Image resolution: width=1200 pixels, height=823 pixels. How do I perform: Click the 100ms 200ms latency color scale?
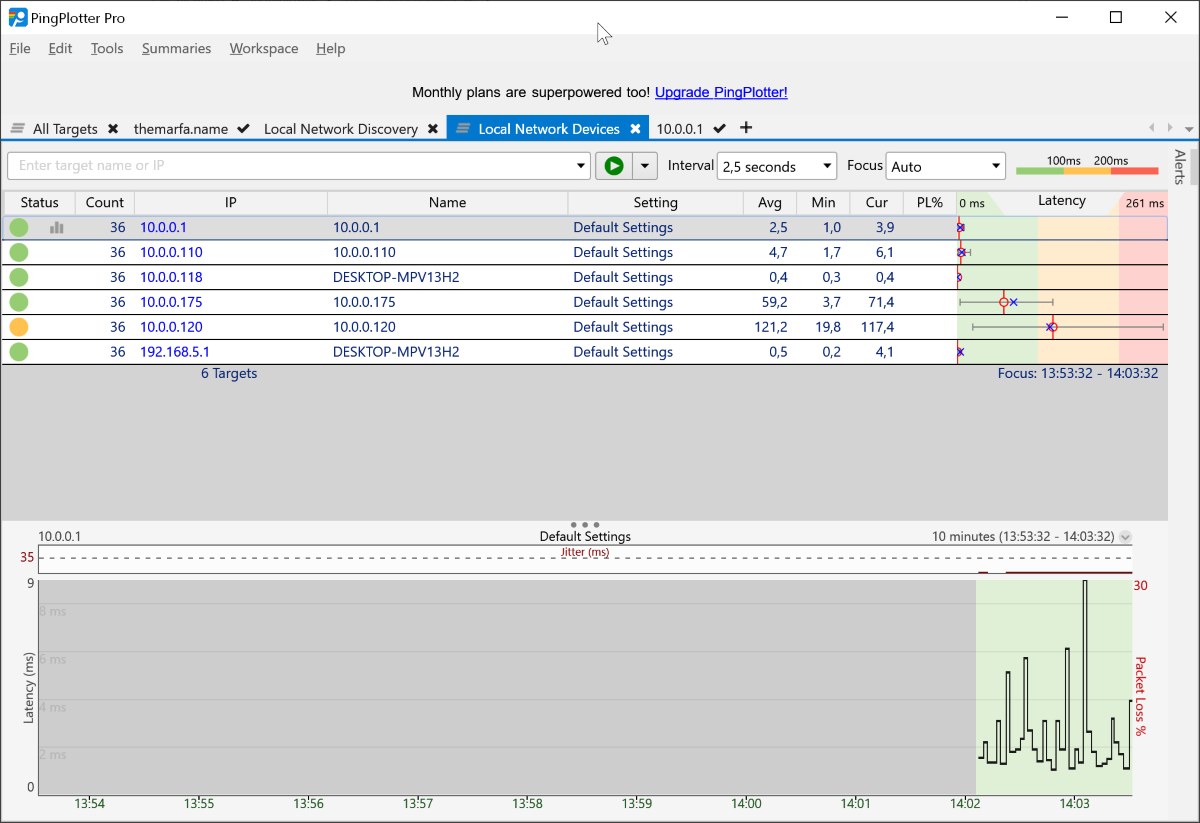(x=1087, y=166)
